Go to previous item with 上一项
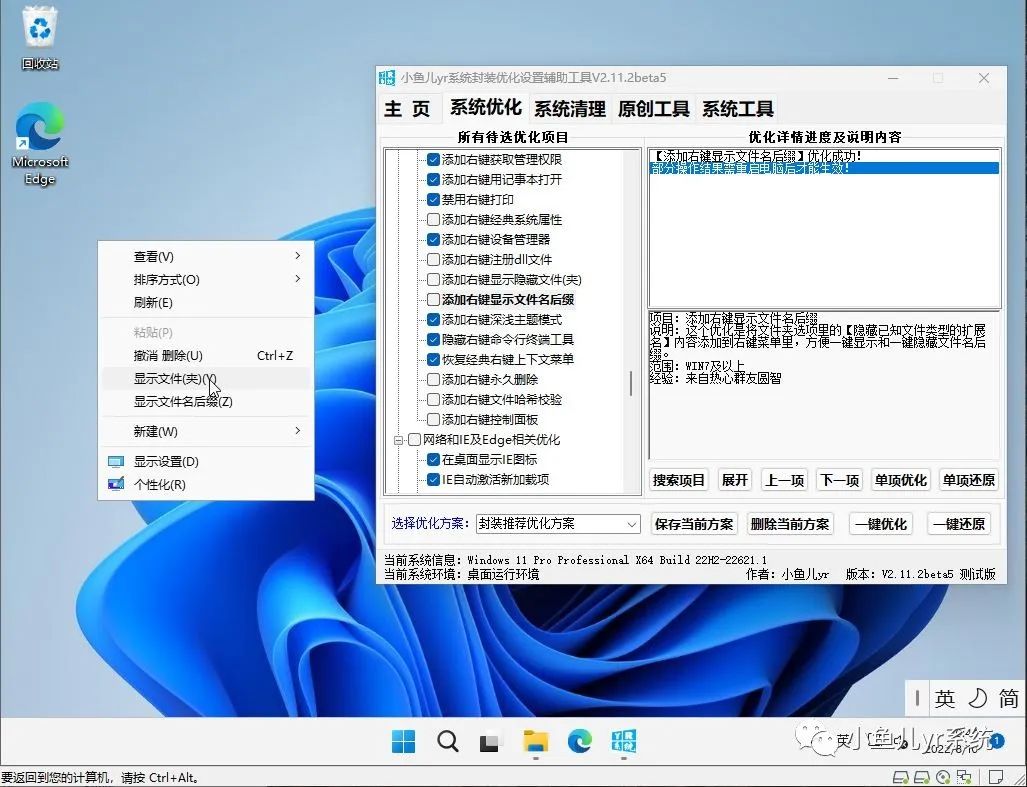The width and height of the screenshot is (1027, 787). point(785,480)
